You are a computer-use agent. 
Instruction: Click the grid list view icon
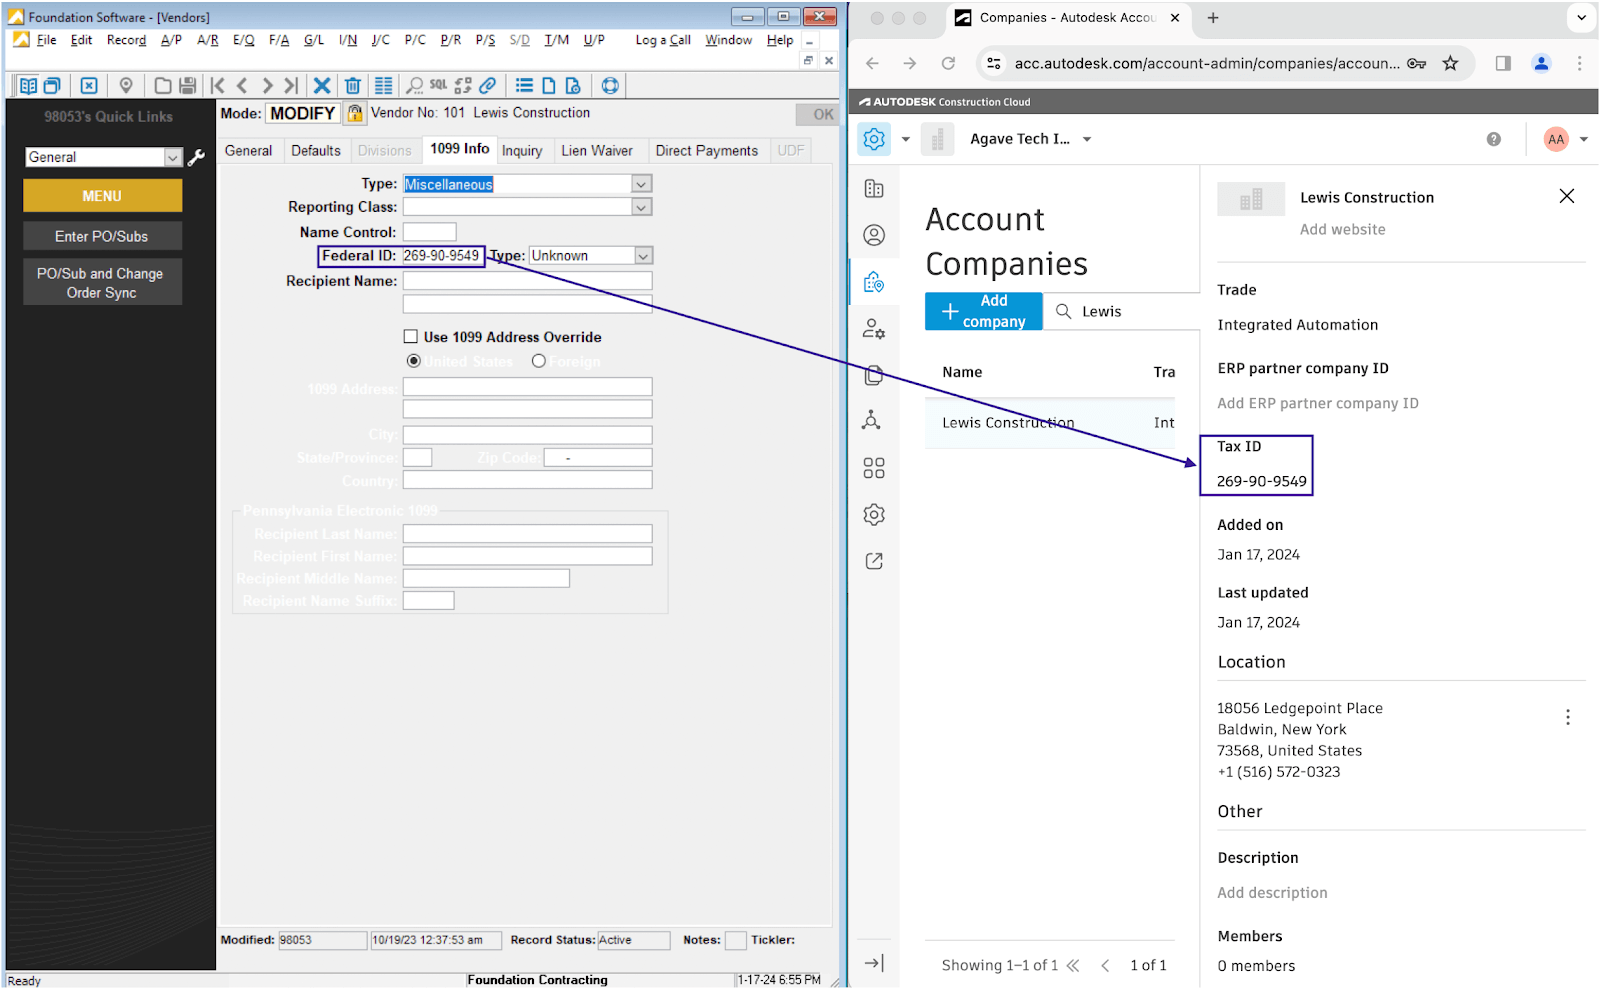[x=383, y=86]
